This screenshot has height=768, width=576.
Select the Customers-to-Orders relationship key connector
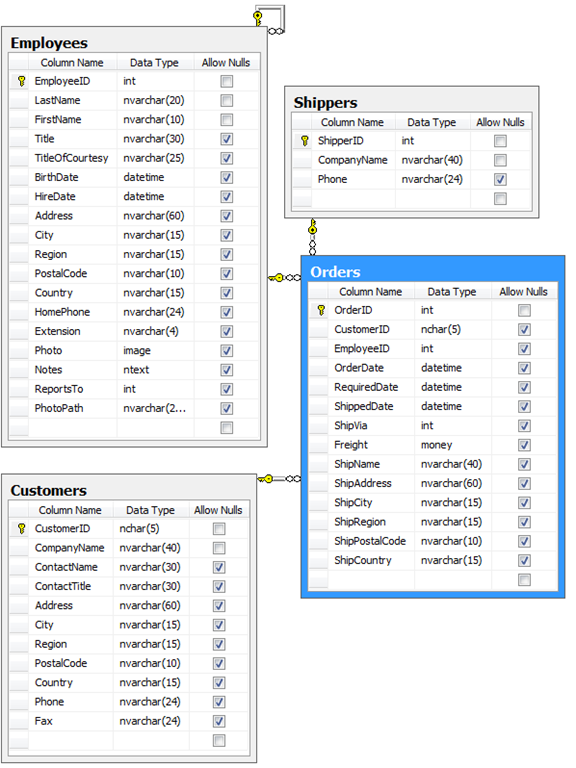(266, 479)
